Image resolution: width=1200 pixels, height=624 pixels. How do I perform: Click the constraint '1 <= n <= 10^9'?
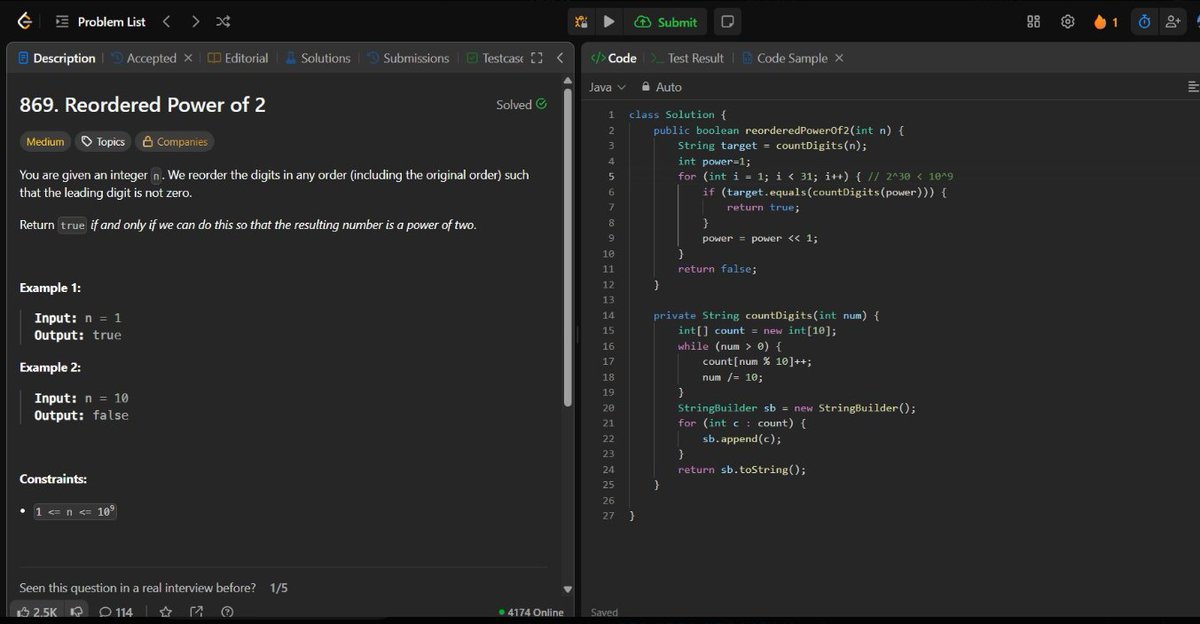coord(76,511)
